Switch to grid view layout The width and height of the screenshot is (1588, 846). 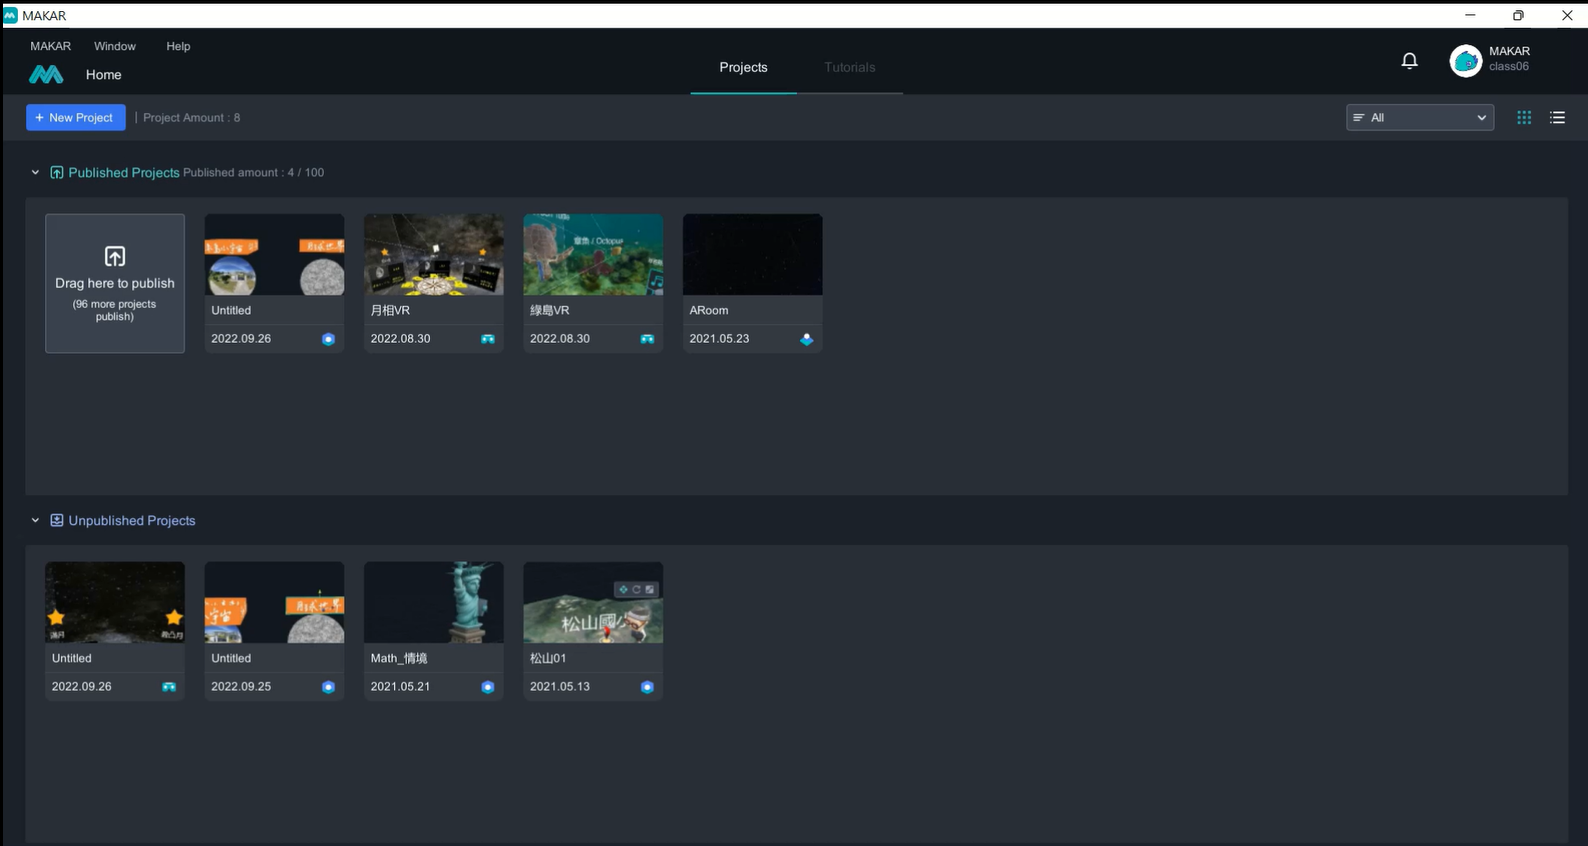tap(1524, 118)
